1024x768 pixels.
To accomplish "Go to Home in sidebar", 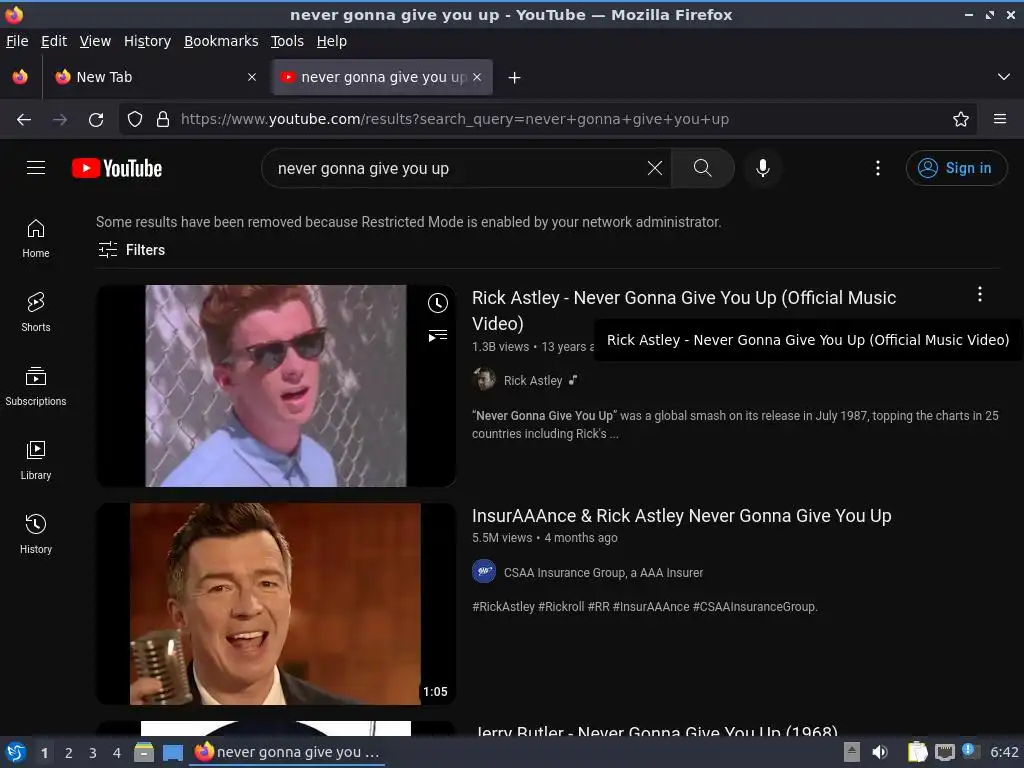I will point(36,238).
